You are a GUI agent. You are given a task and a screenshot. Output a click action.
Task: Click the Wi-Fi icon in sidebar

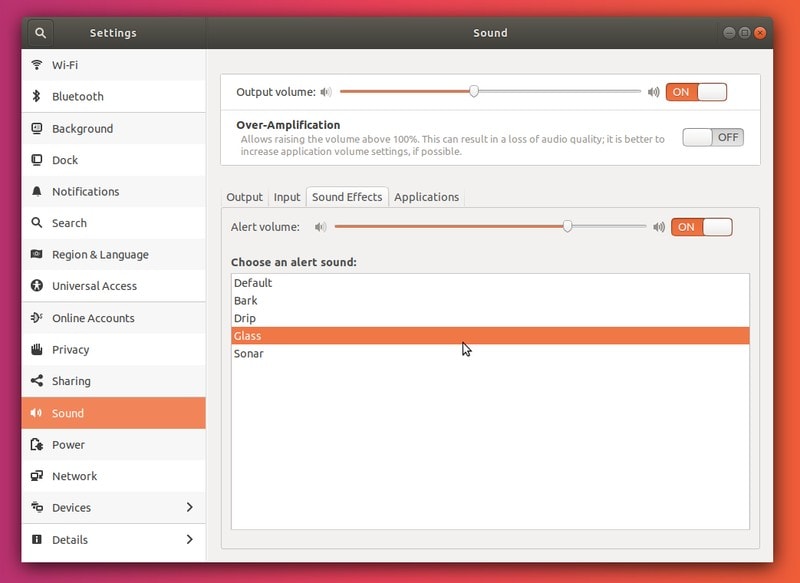[x=37, y=65]
